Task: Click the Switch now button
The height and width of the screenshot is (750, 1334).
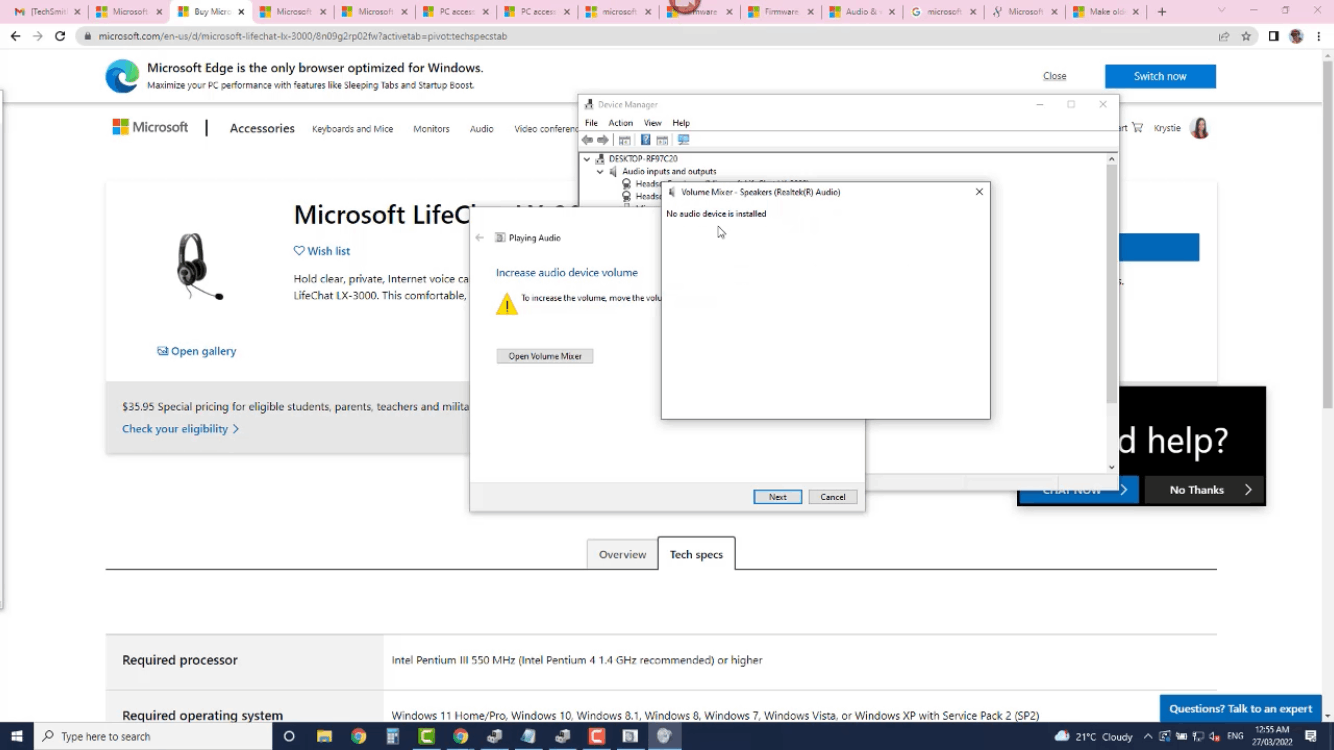Action: pyautogui.click(x=1160, y=76)
